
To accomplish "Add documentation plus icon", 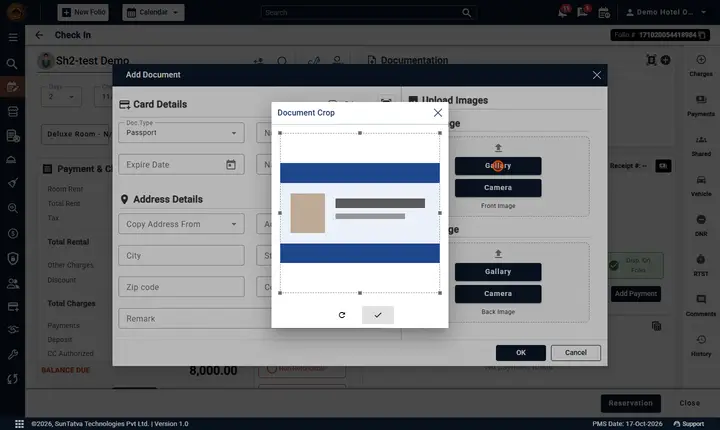I will coord(665,60).
